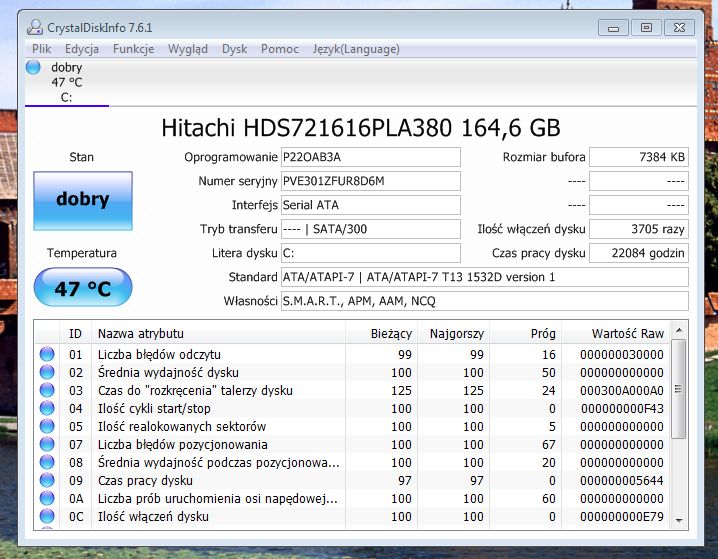Click the CrystalDiskInfo title bar app icon
718x559 pixels.
coord(35,27)
